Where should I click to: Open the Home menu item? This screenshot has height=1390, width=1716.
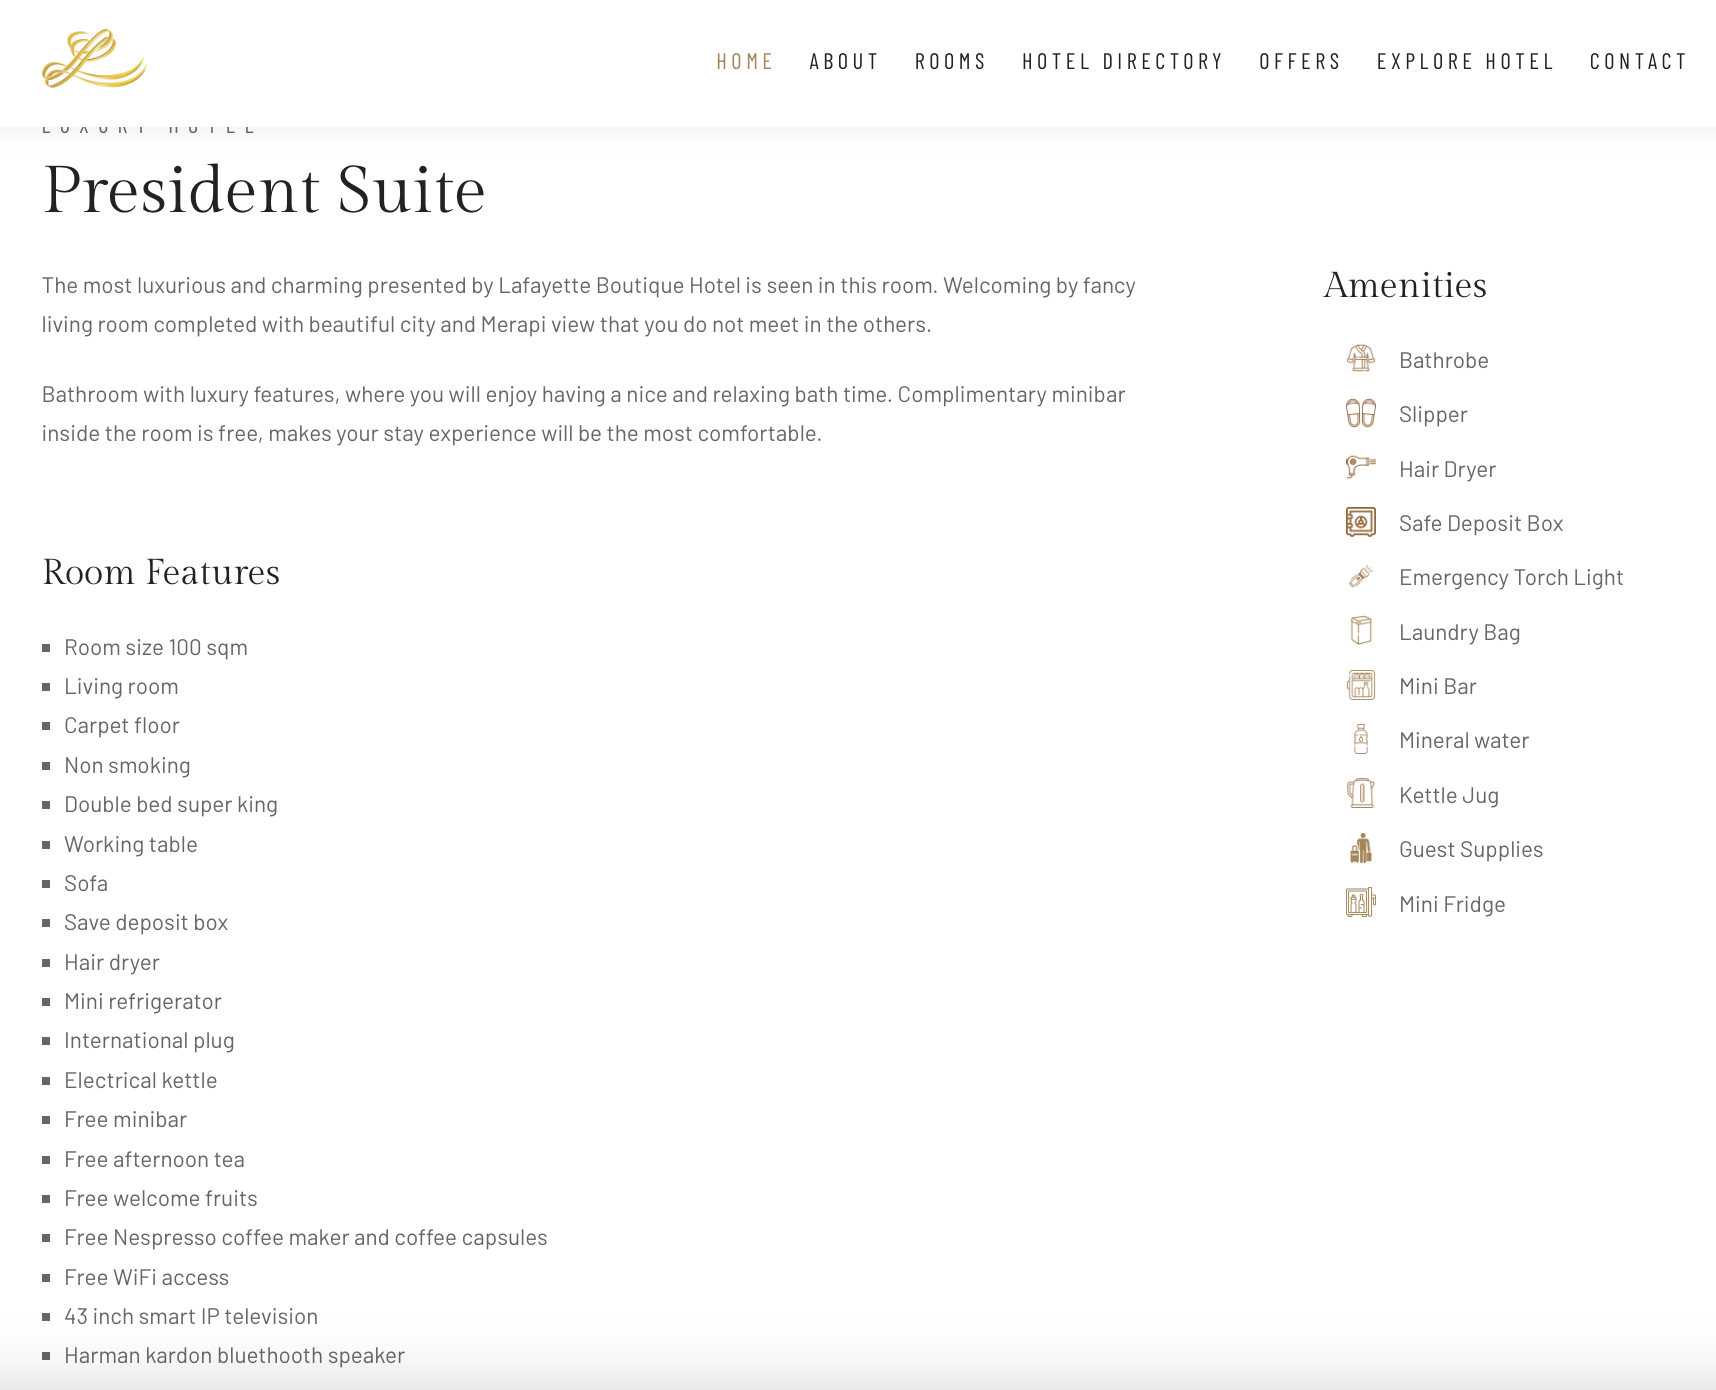745,62
